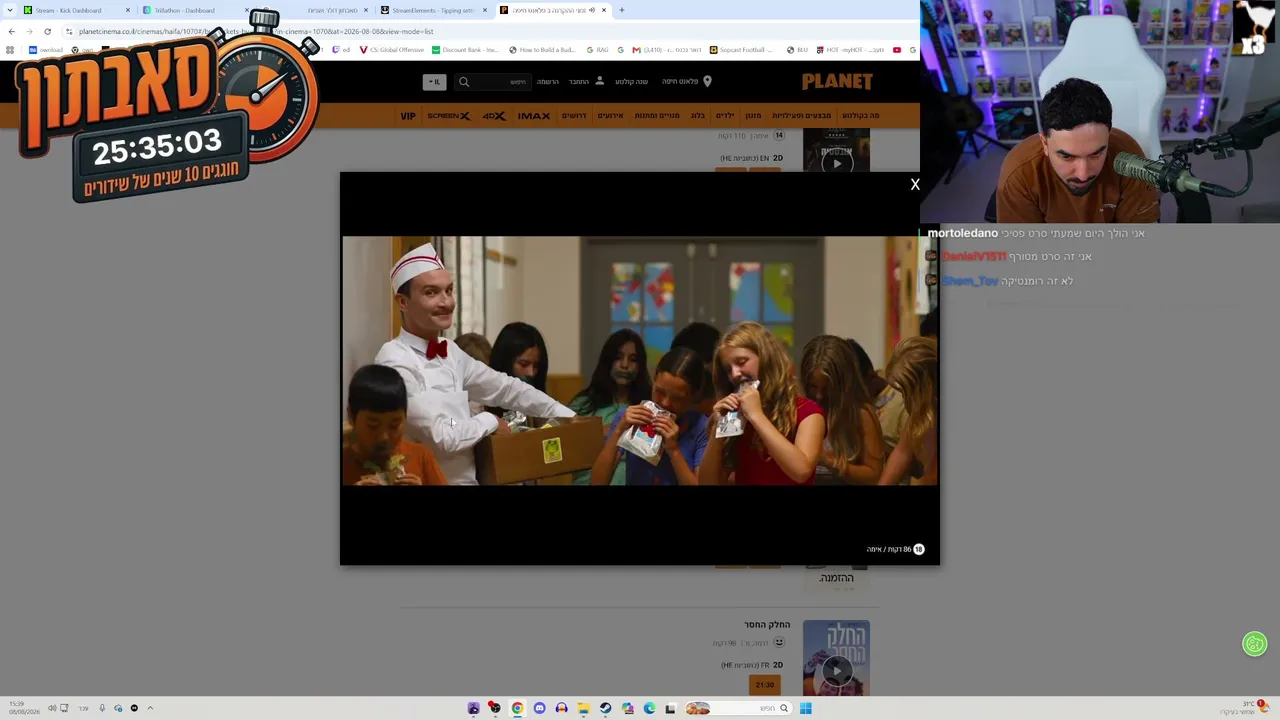Mute the audio-playing Planet cinema tab
Screen dimensions: 1280x720
[x=592, y=10]
